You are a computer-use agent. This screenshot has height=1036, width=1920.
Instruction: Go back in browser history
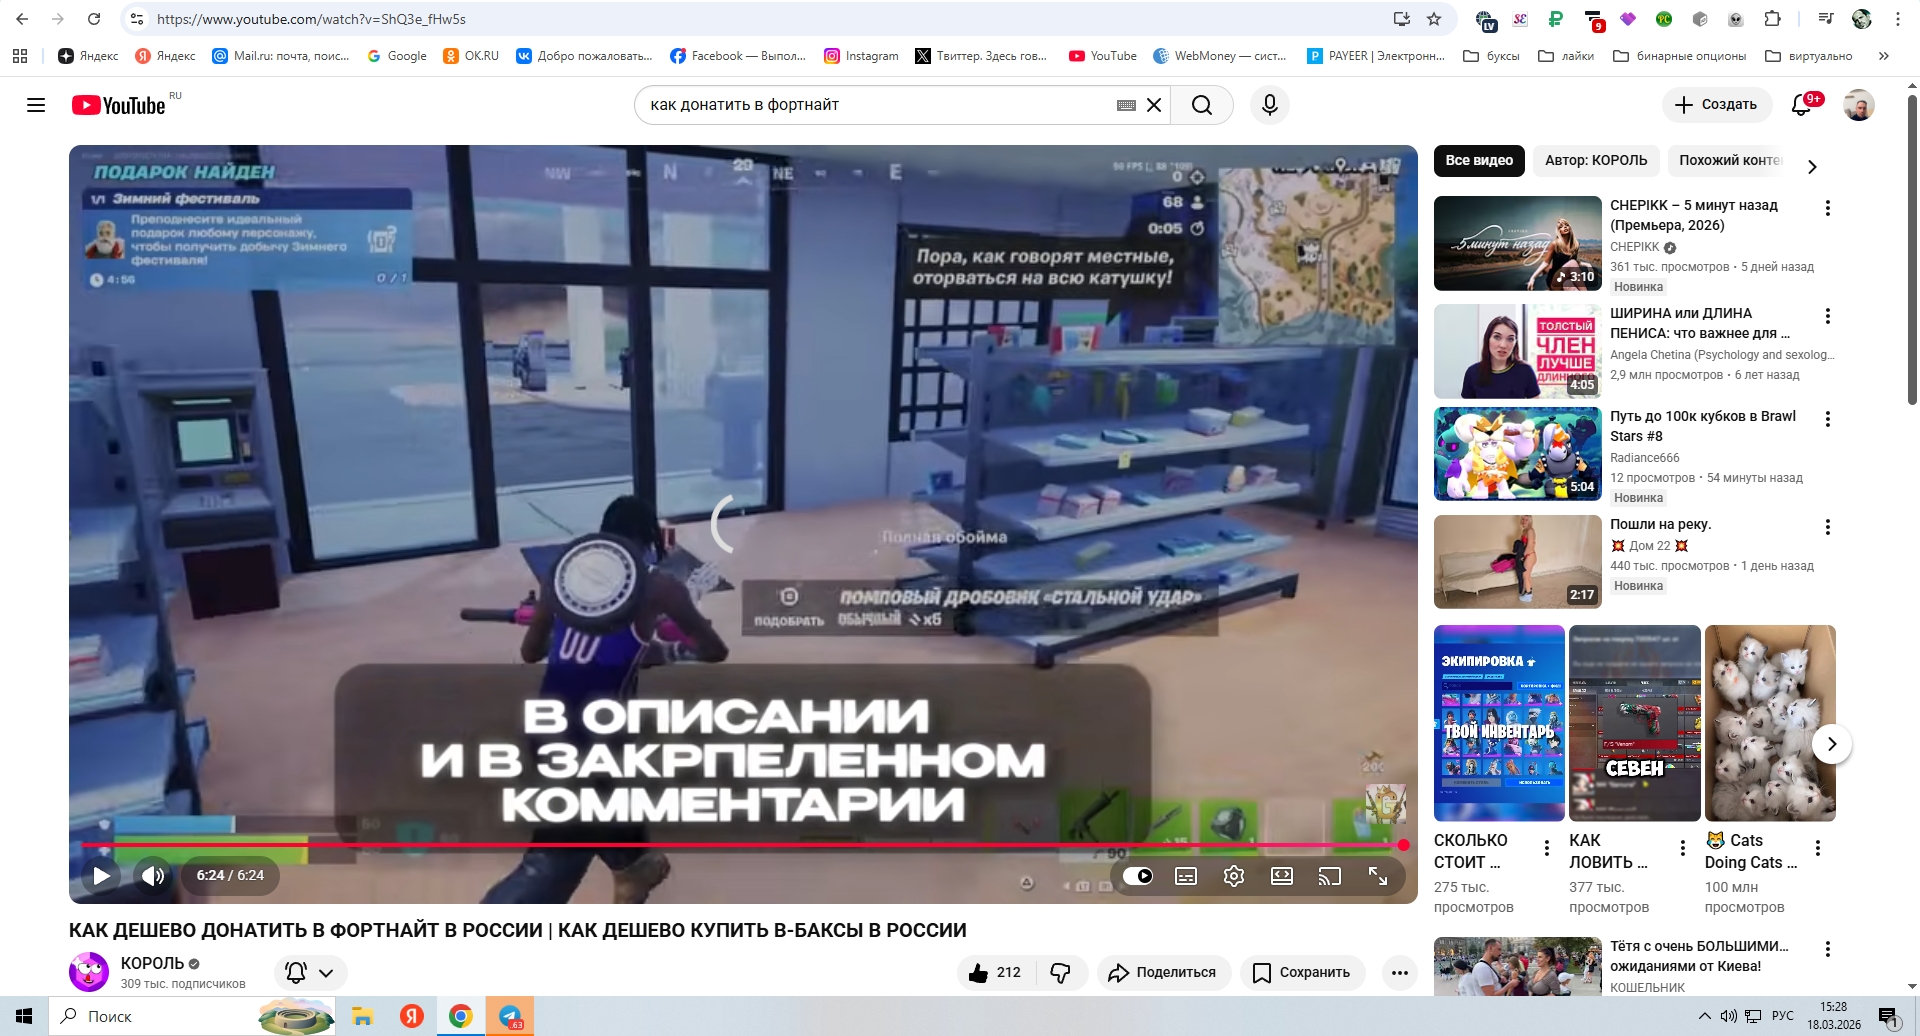(x=22, y=19)
